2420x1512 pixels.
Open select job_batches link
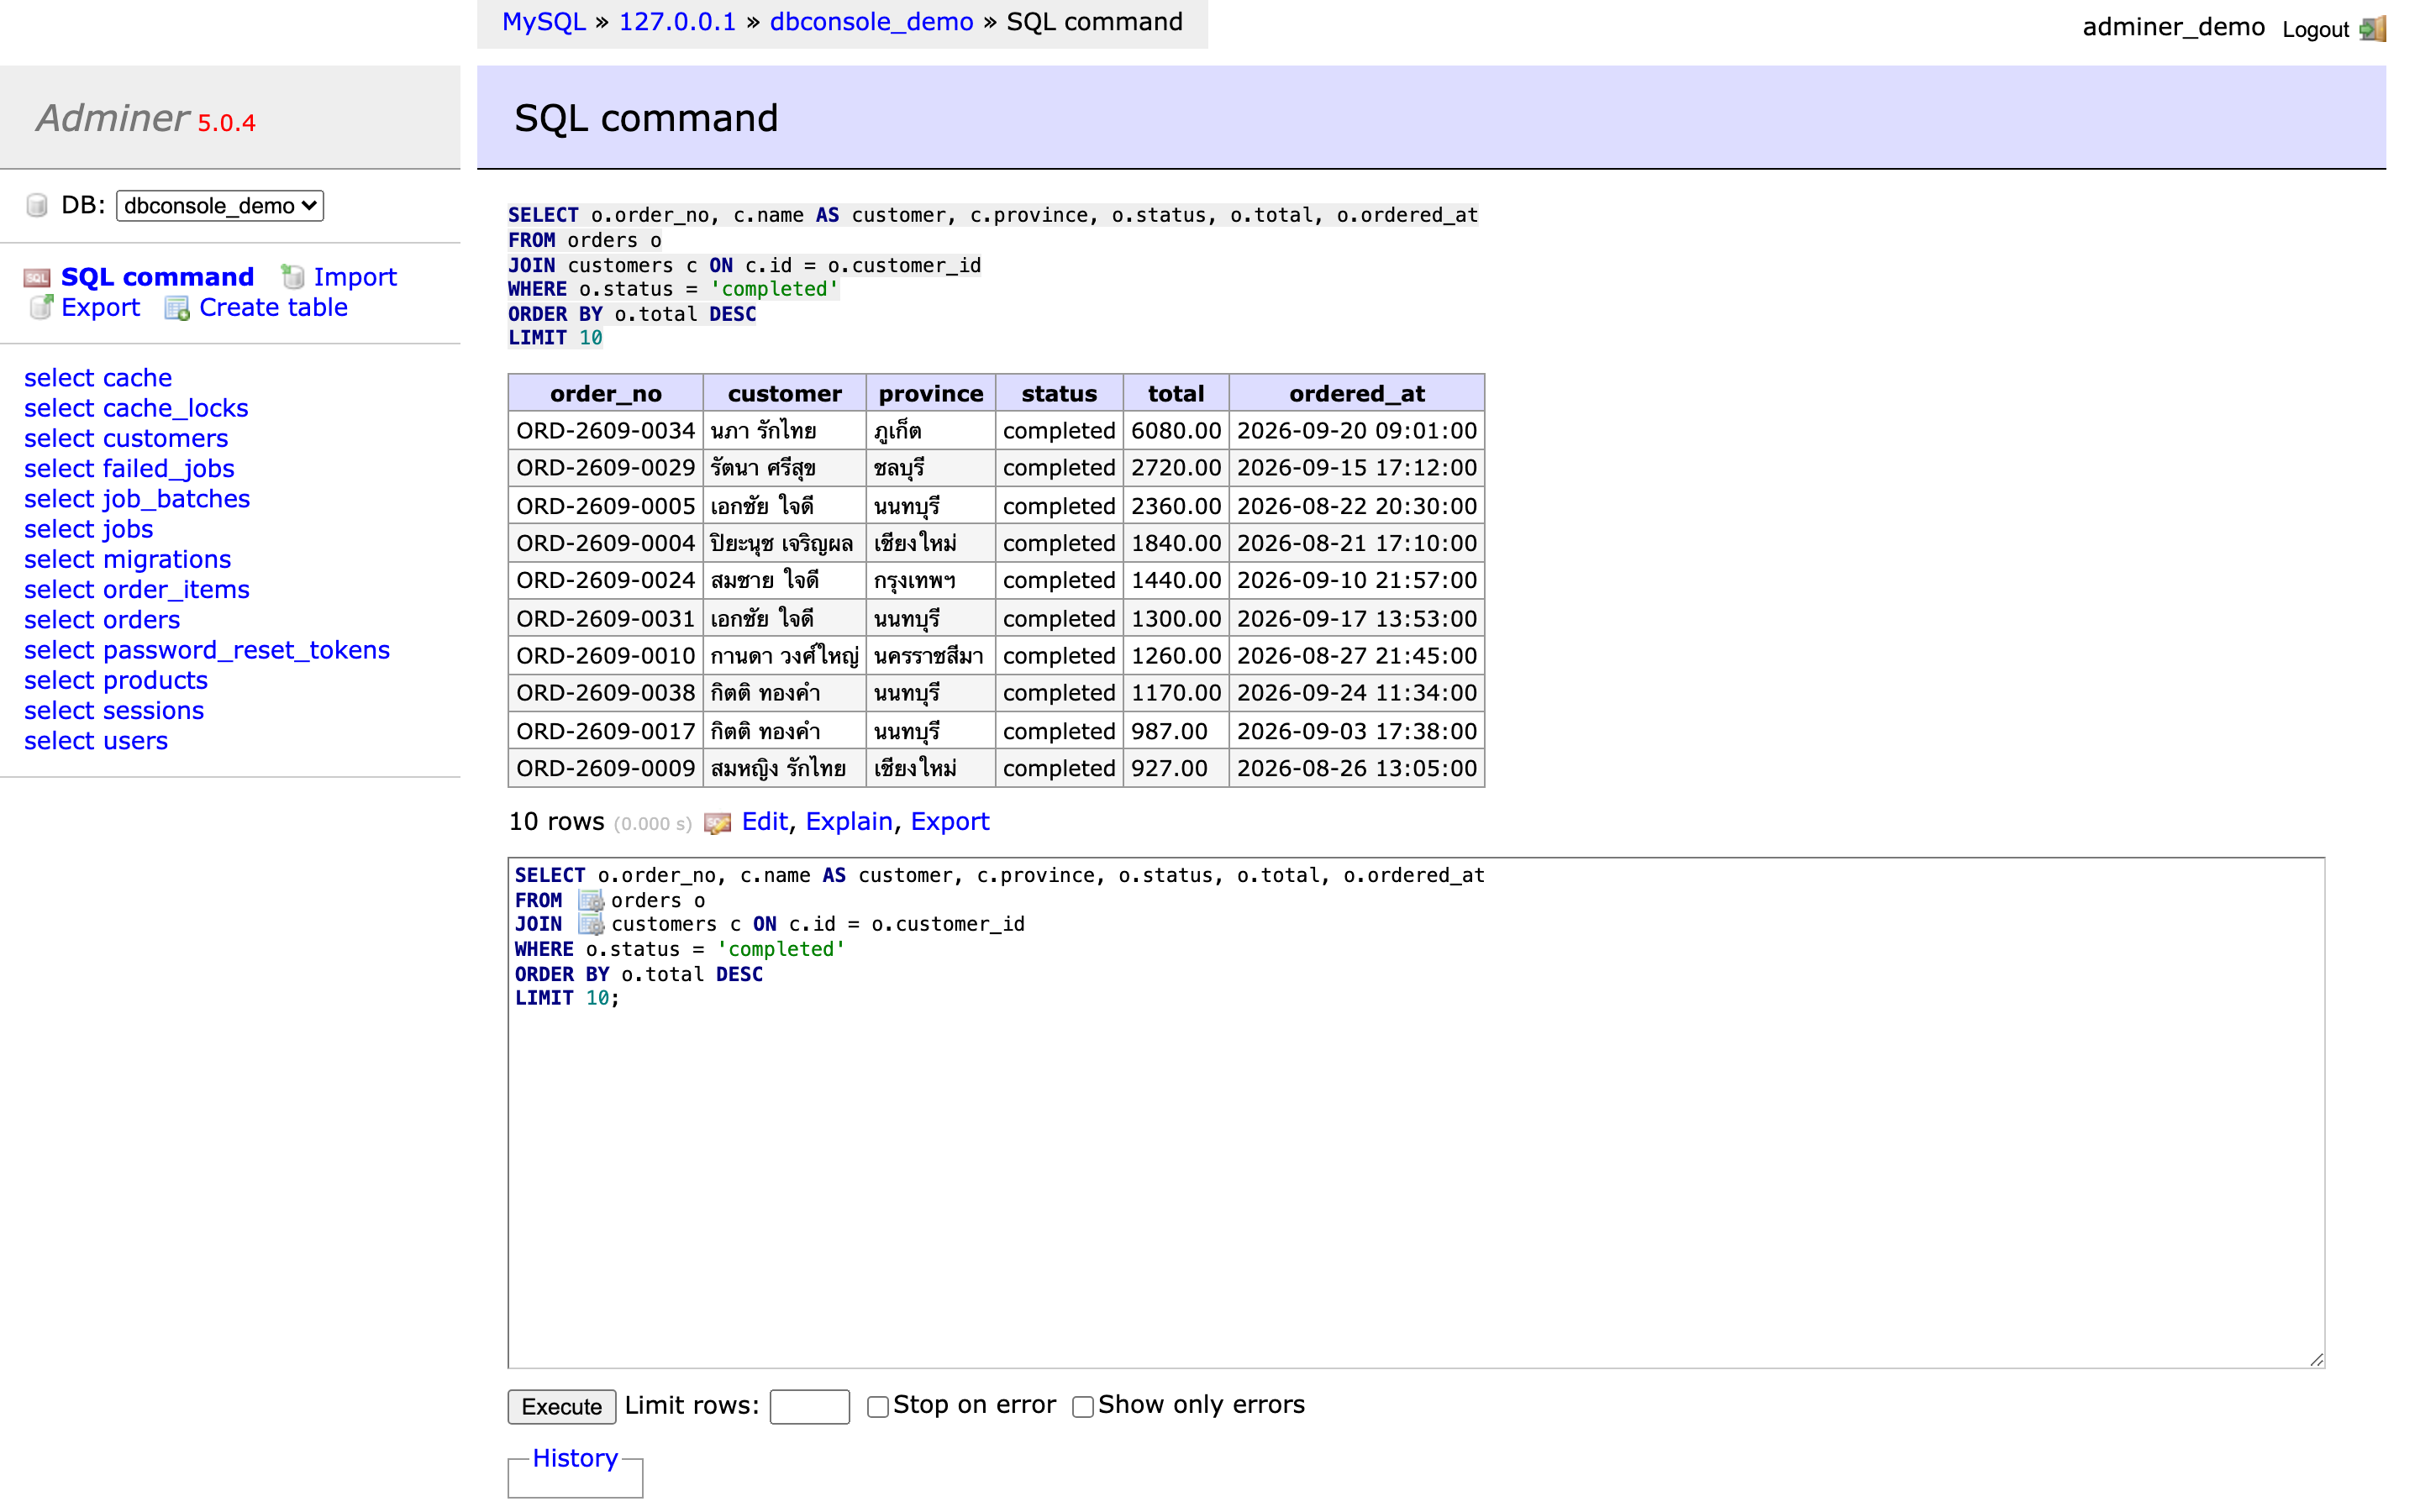(x=137, y=498)
